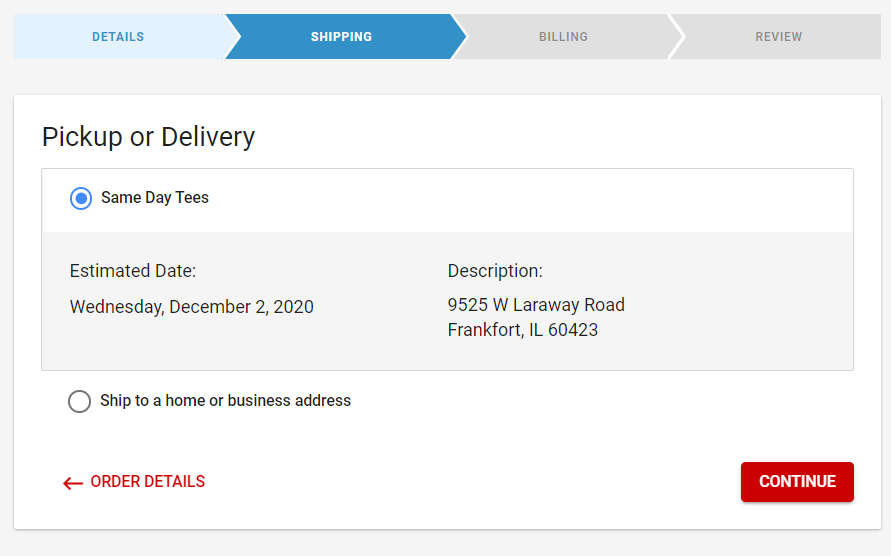Select the Same Day Tees radio button

click(x=81, y=198)
